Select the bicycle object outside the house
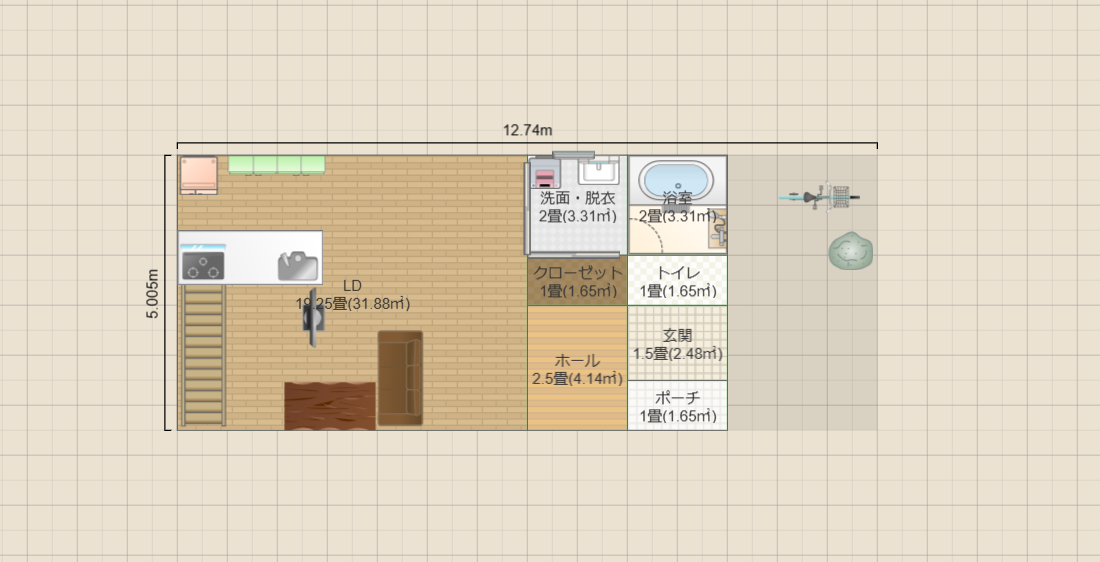This screenshot has height=562, width=1100. point(819,197)
